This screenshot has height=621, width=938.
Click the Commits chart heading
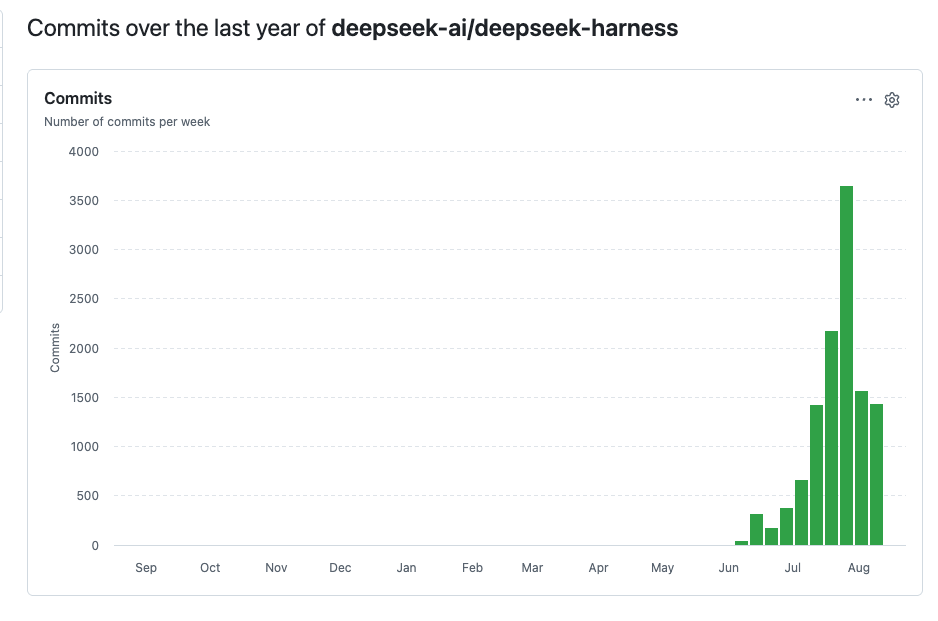(x=78, y=98)
